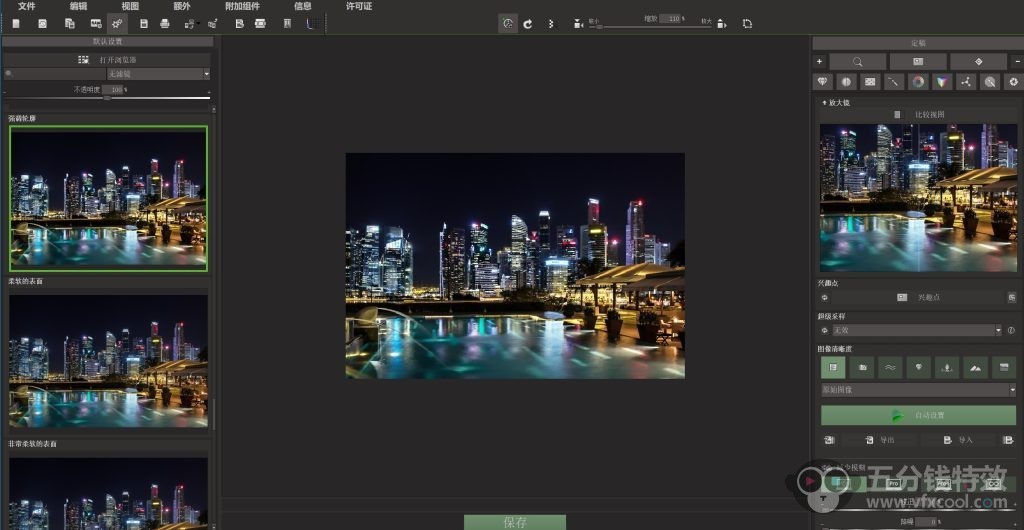
Task: Click the diamond target button
Action: pos(978,61)
